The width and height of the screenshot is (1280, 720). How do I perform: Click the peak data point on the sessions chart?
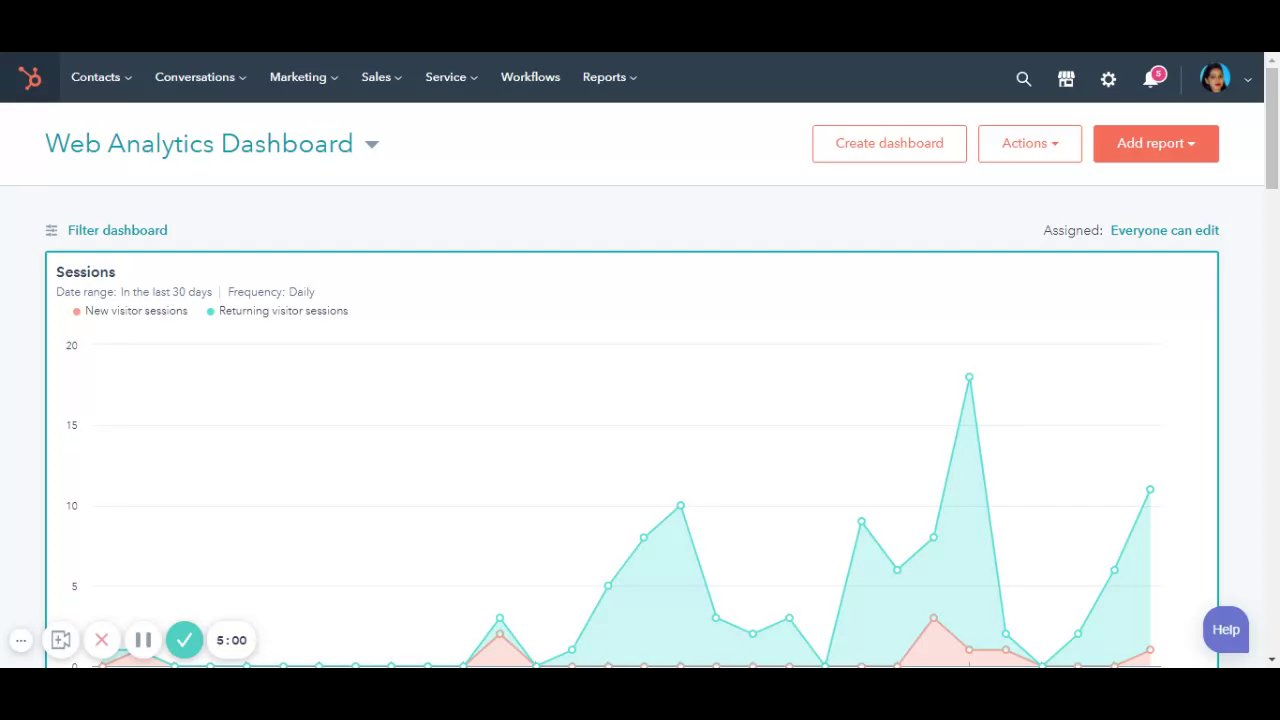pyautogui.click(x=969, y=377)
